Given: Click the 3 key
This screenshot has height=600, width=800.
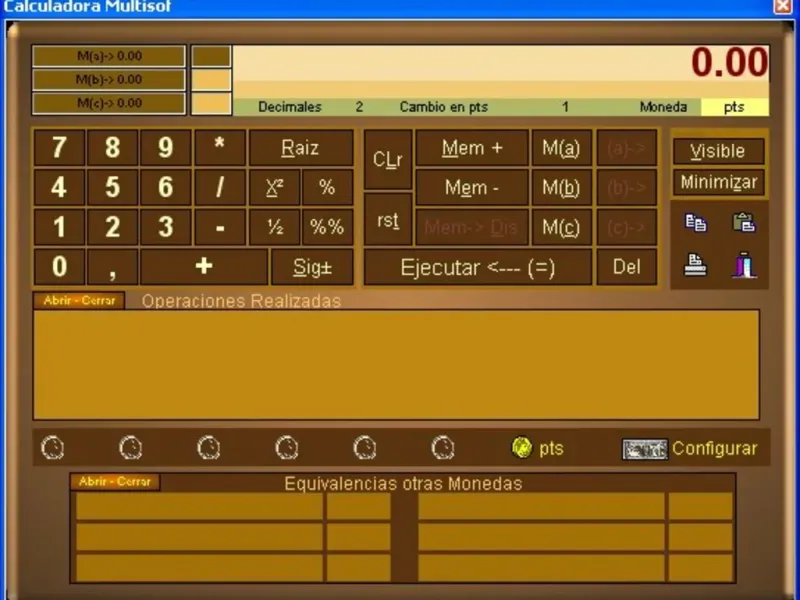Looking at the screenshot, I should (166, 227).
